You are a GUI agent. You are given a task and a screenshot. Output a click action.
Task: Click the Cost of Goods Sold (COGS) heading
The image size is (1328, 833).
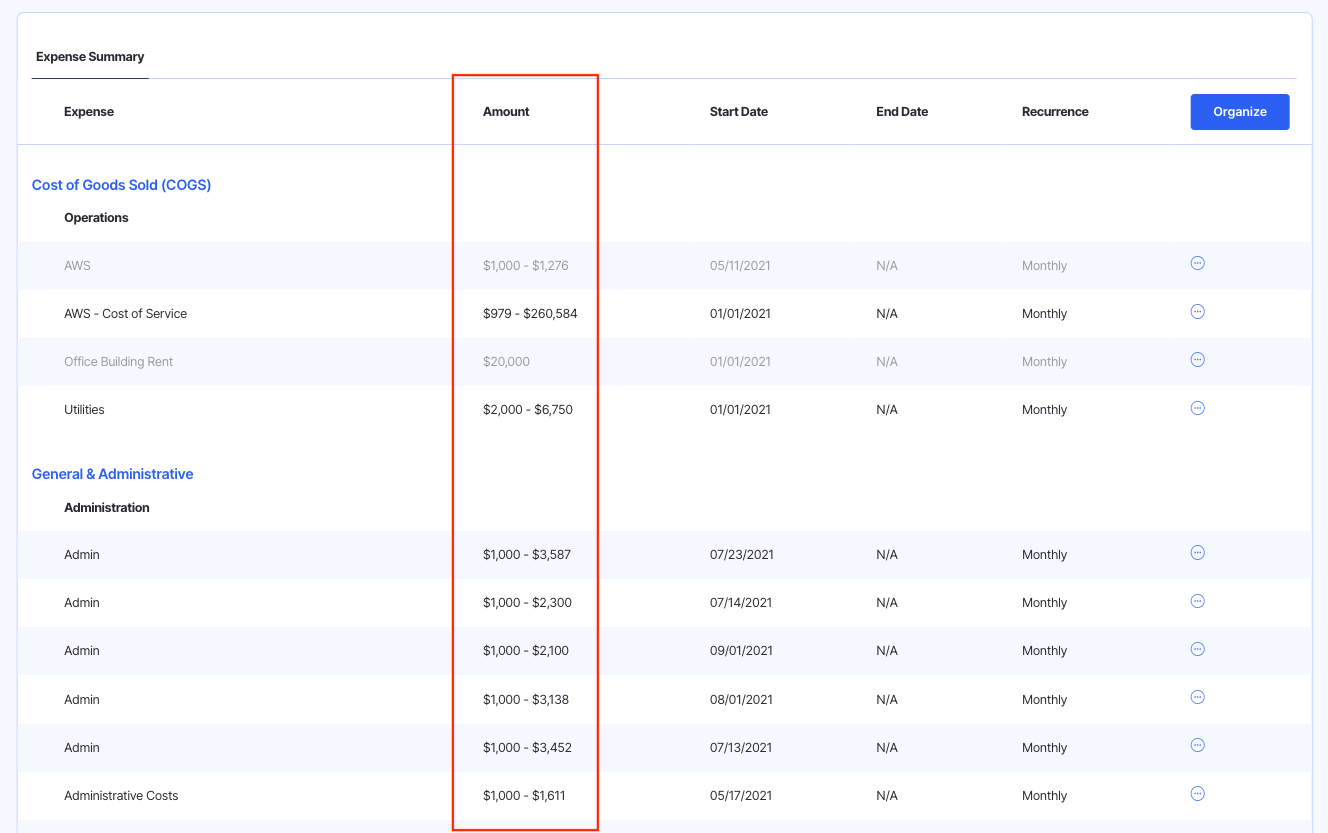[x=121, y=185]
